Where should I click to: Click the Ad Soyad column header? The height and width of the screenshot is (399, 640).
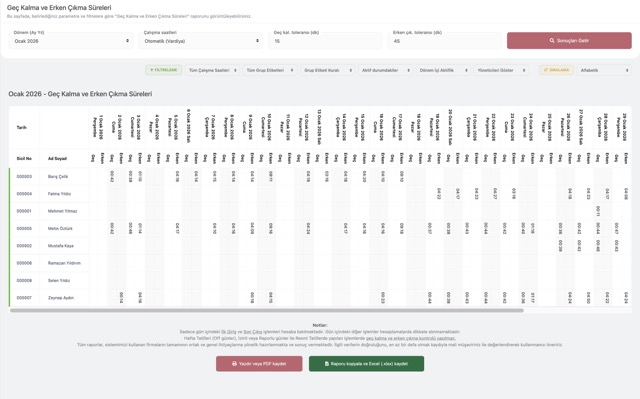coord(57,158)
